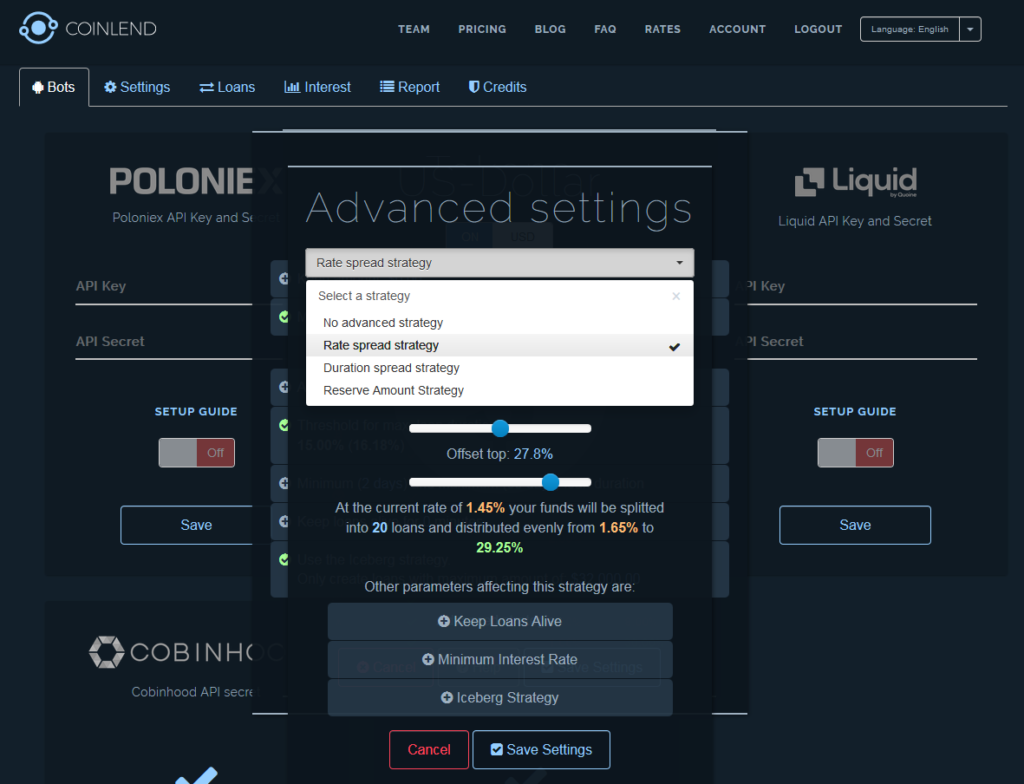Expand Keep Loans Alive parameter

[500, 621]
